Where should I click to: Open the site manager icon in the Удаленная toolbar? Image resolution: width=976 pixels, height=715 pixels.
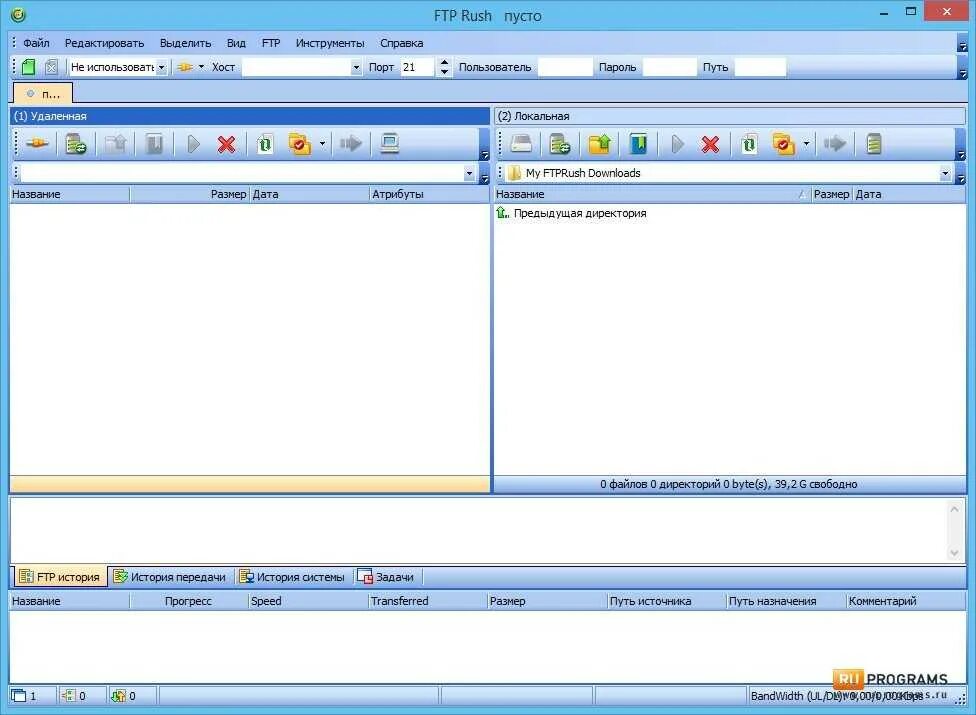click(x=76, y=144)
